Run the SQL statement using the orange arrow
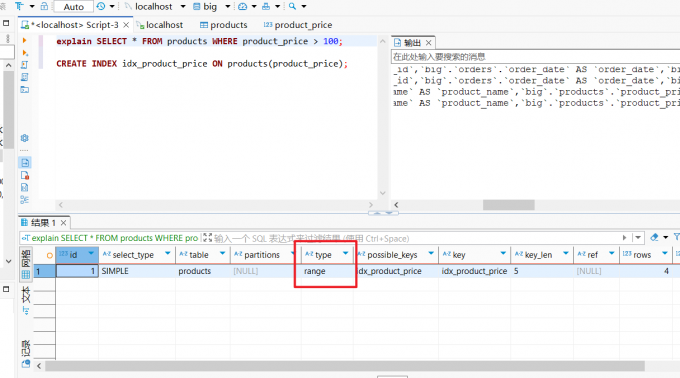This screenshot has width=680, height=378. pyautogui.click(x=24, y=40)
